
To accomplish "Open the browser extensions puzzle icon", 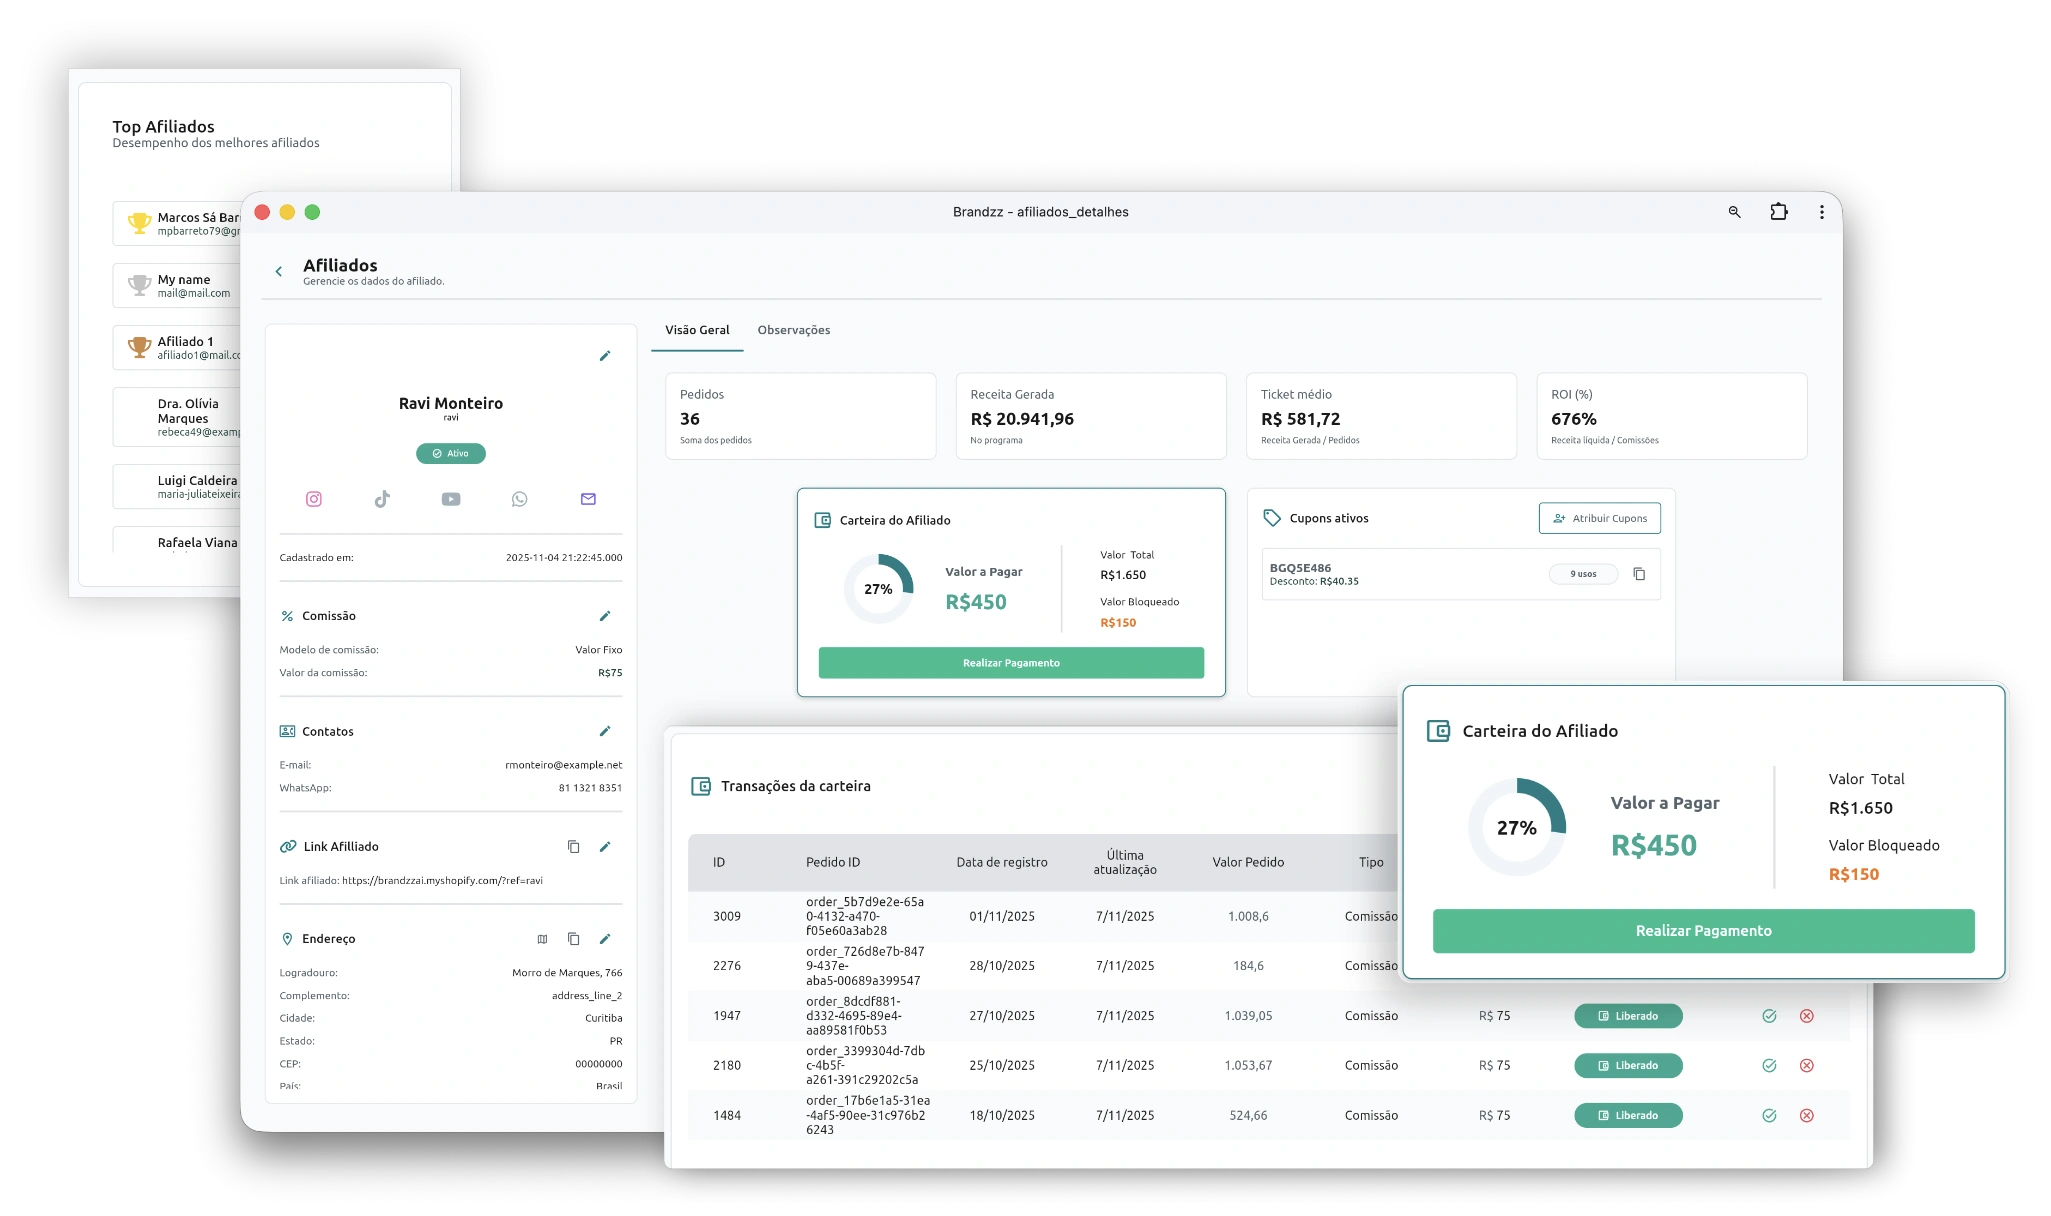I will [x=1779, y=212].
